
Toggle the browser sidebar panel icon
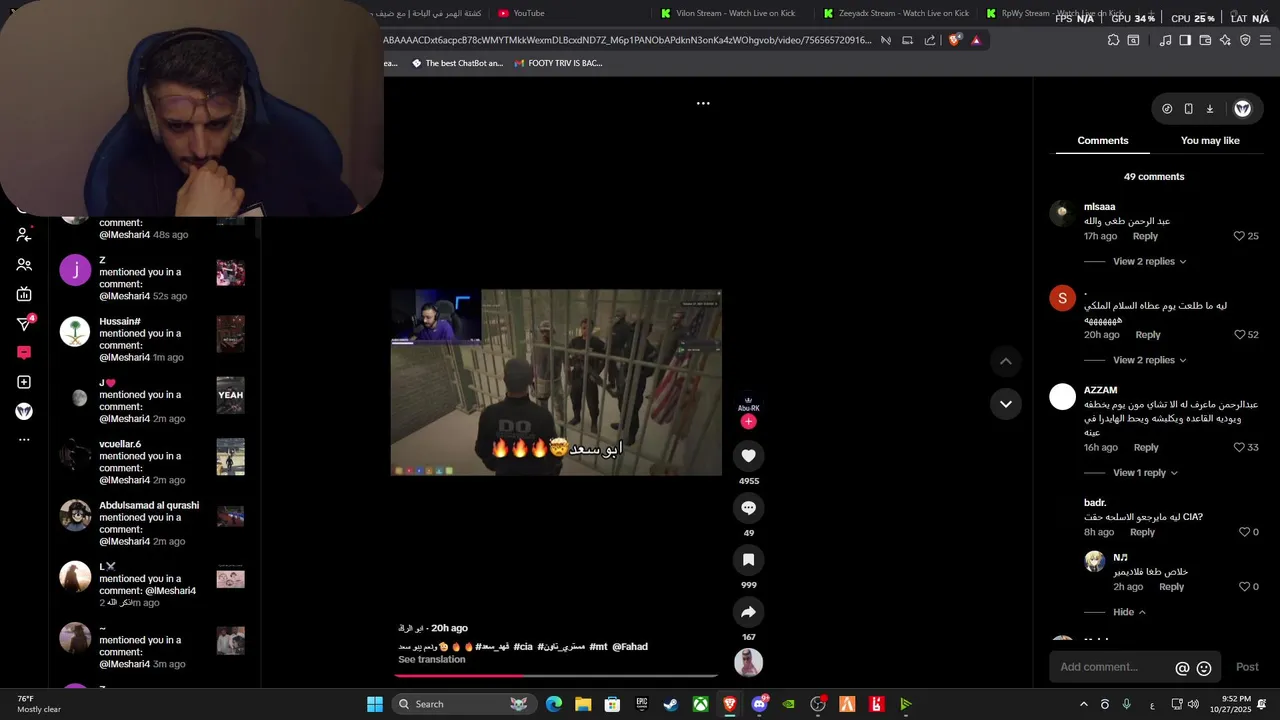point(1185,40)
